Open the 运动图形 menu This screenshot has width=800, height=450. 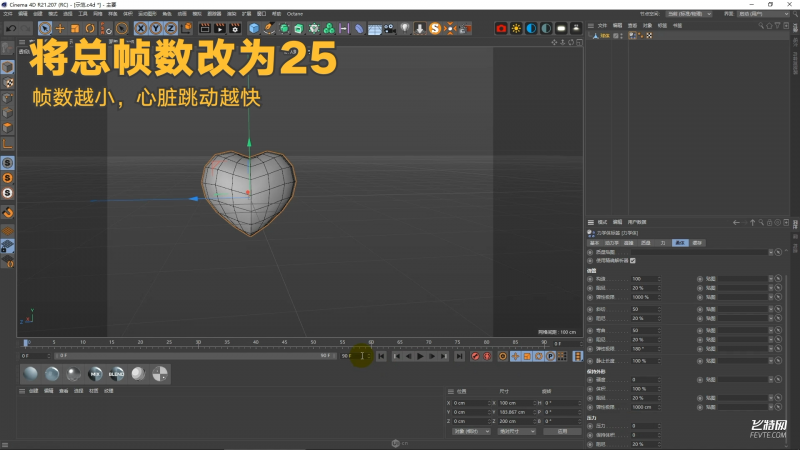147,14
